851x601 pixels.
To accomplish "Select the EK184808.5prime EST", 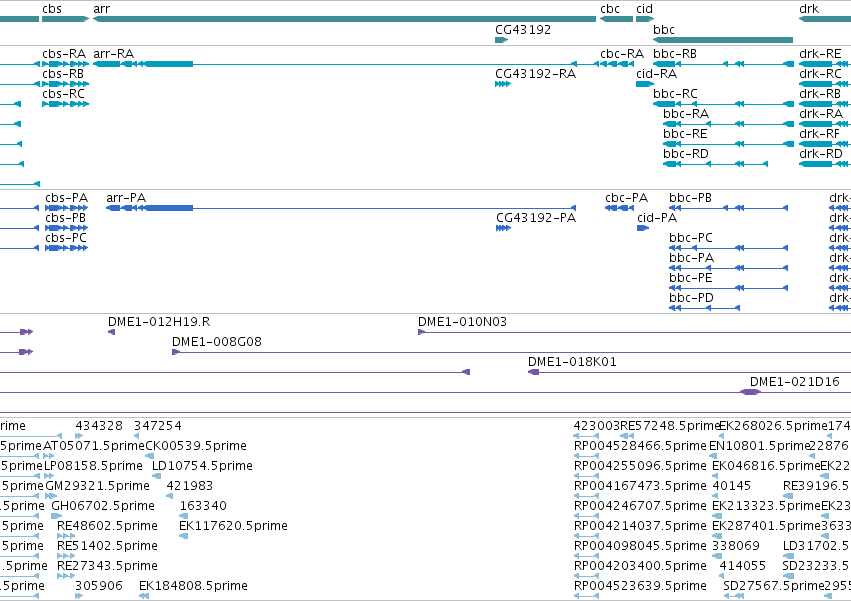I will pyautogui.click(x=144, y=596).
